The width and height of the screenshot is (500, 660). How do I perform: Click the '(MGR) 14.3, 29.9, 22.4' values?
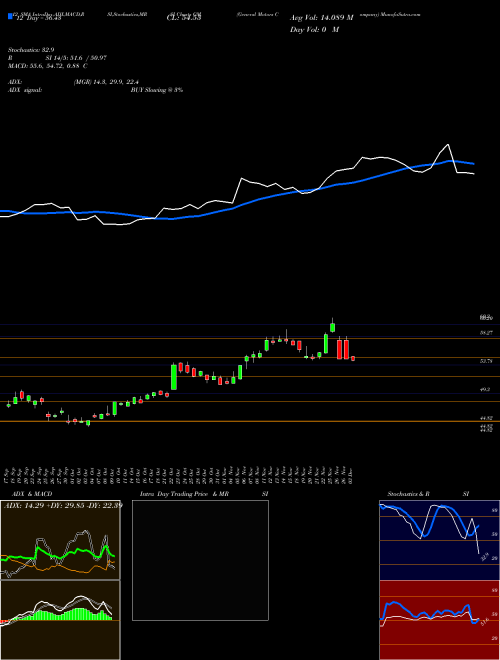pyautogui.click(x=106, y=82)
